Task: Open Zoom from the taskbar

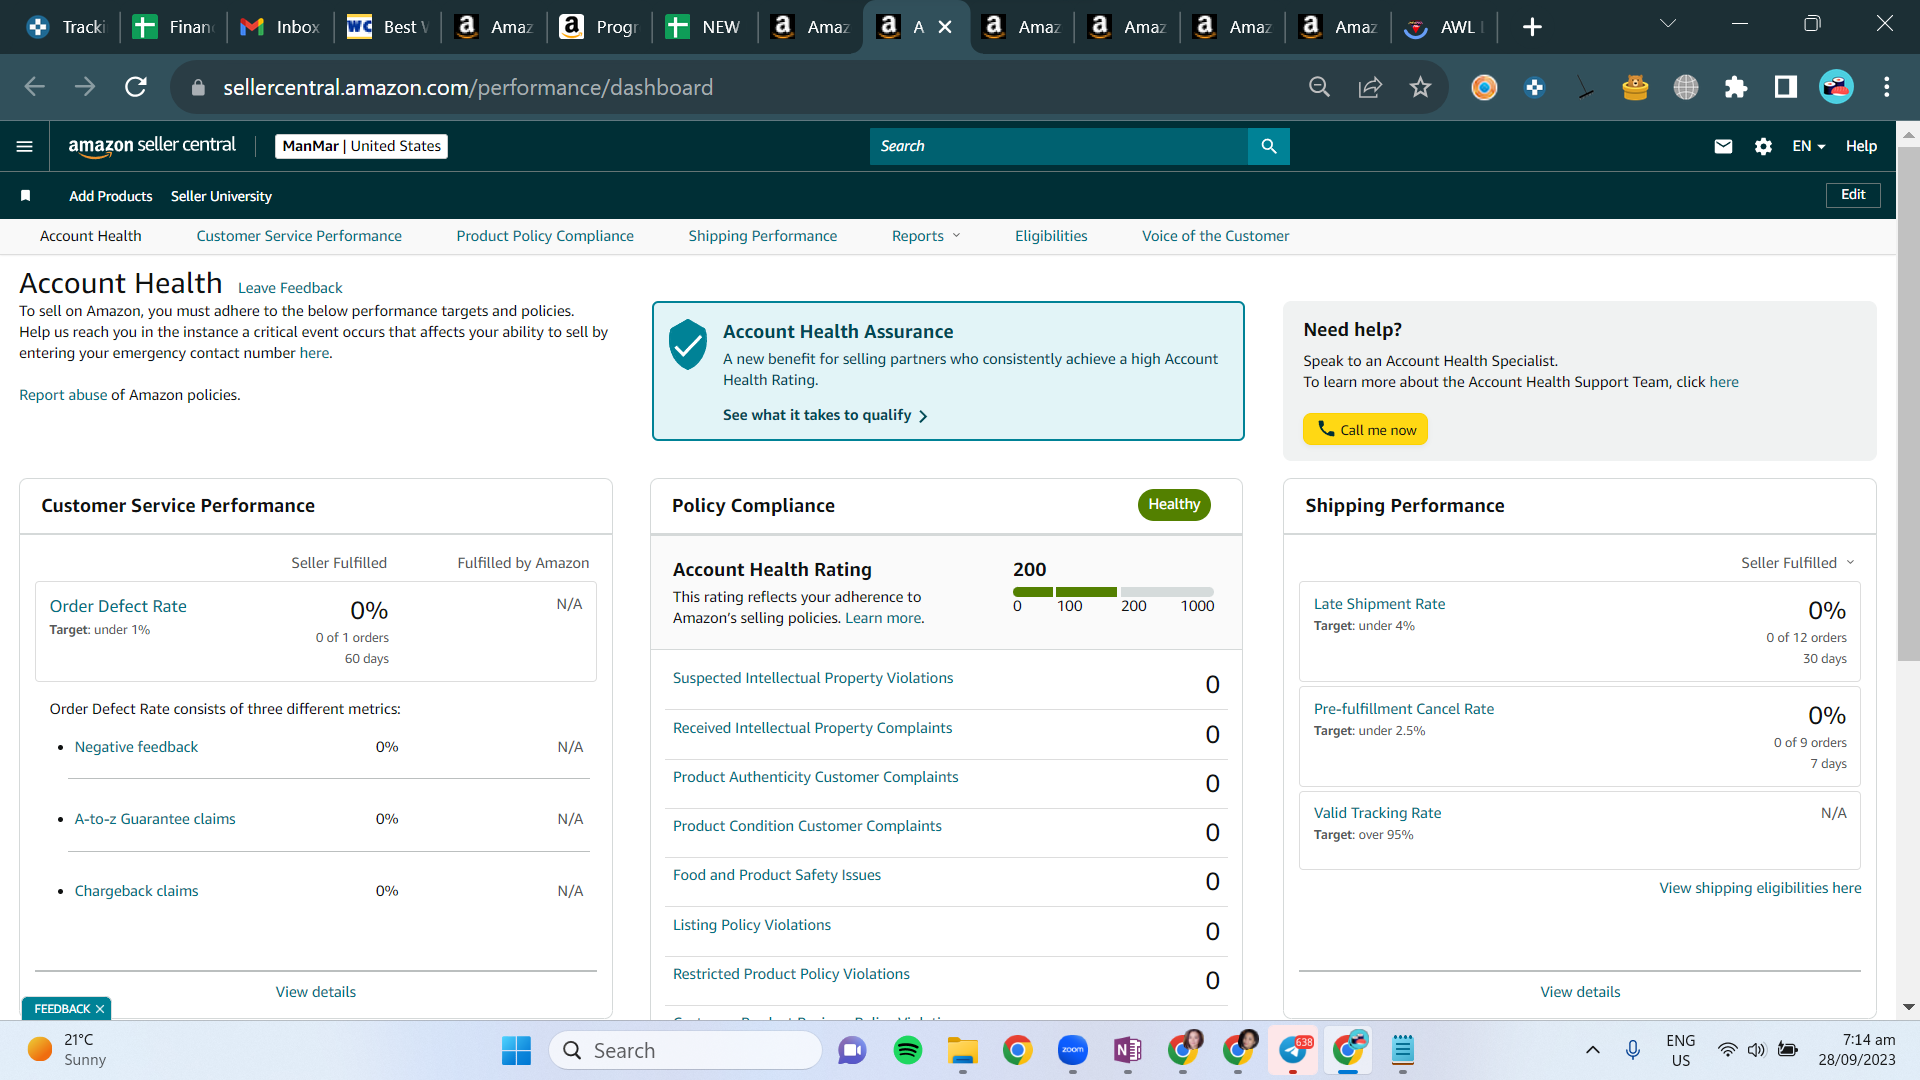Action: 1073,1050
